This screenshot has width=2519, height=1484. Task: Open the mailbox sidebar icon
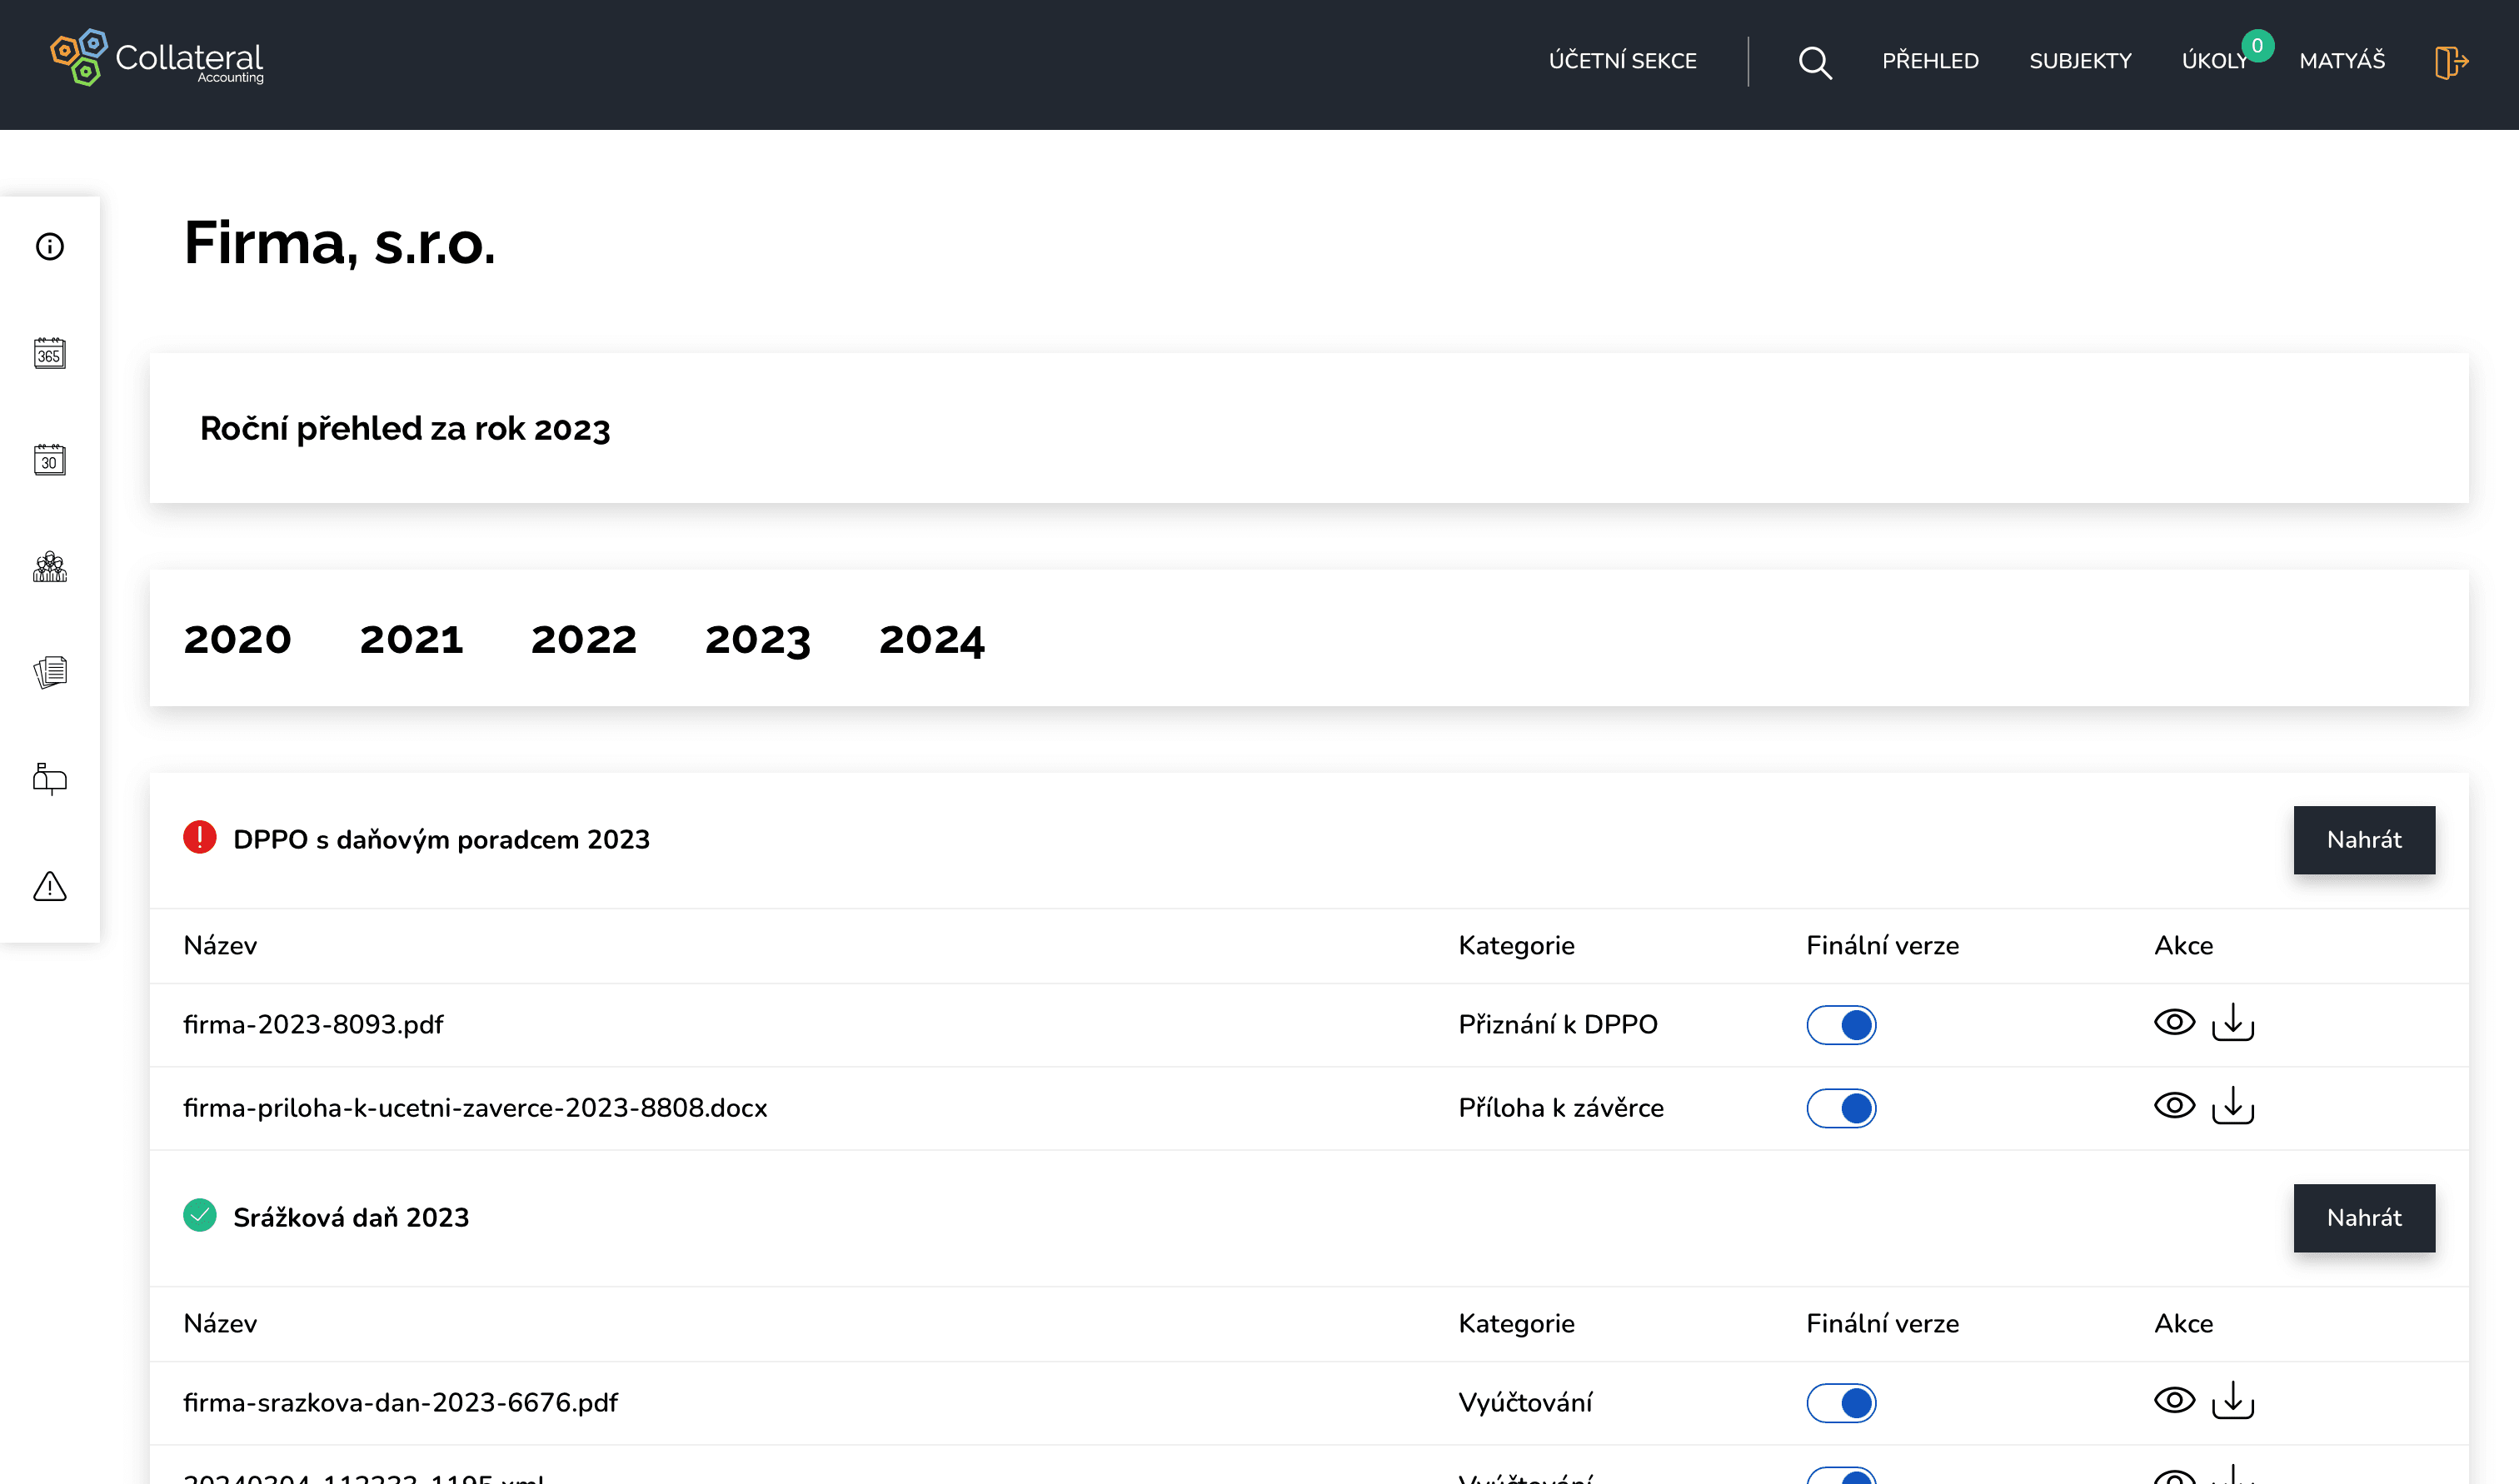pyautogui.click(x=50, y=779)
